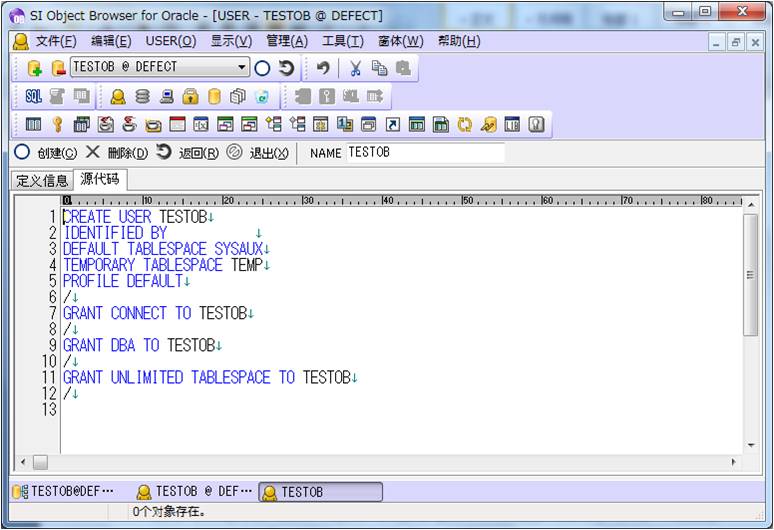Screen dimensions: 774x530
Task: Click status bar text 0个对象存在
Action: 169,512
